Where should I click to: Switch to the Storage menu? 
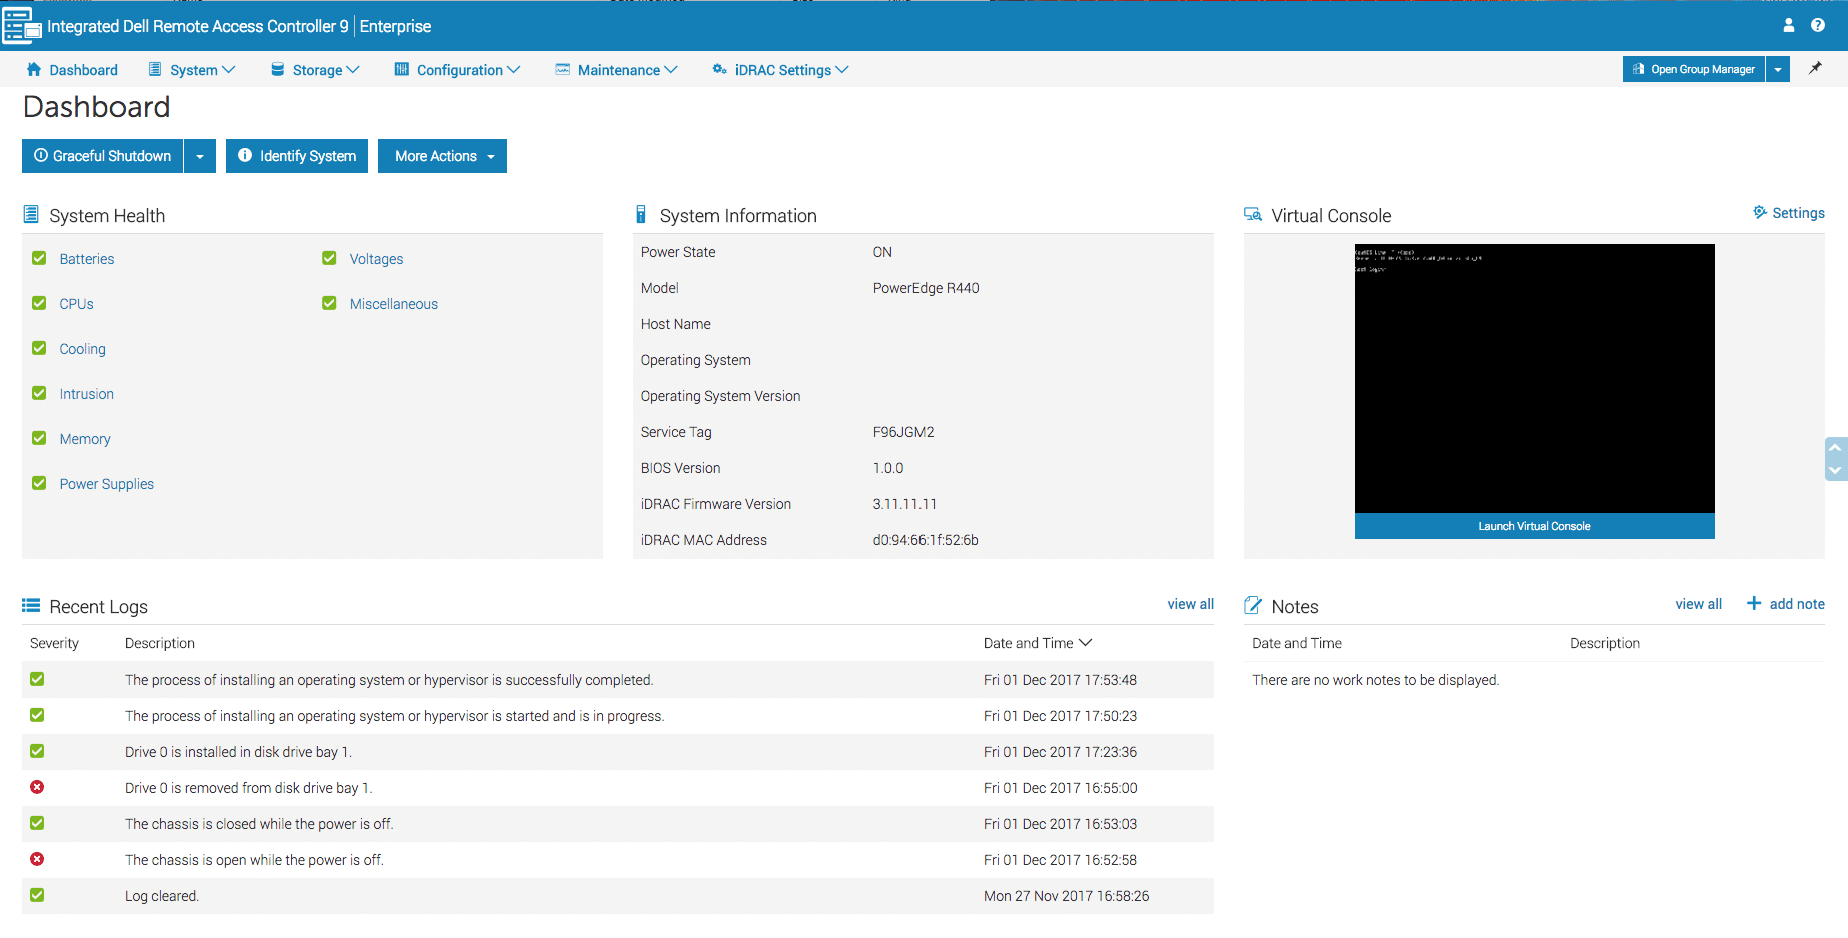click(315, 69)
